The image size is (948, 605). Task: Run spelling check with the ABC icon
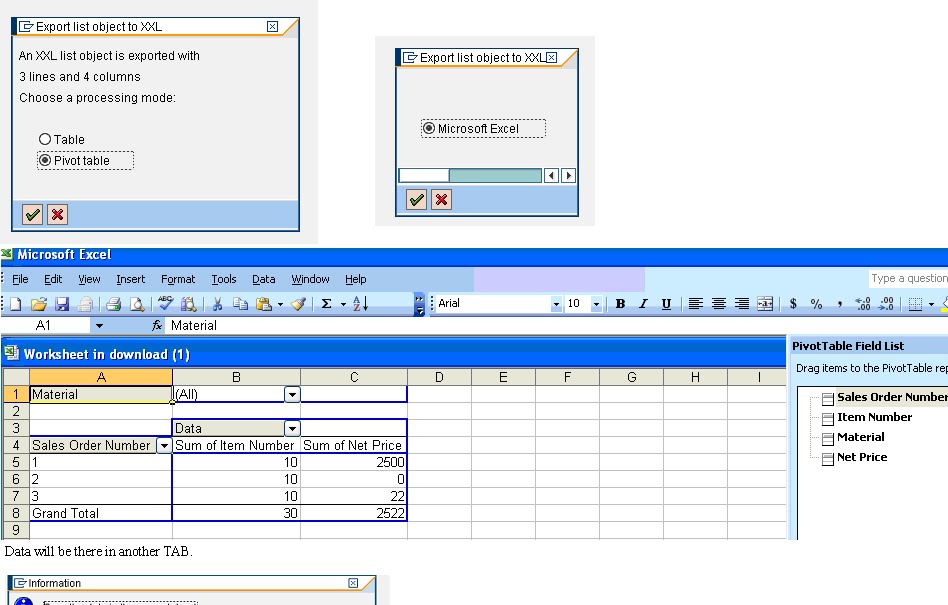click(165, 305)
